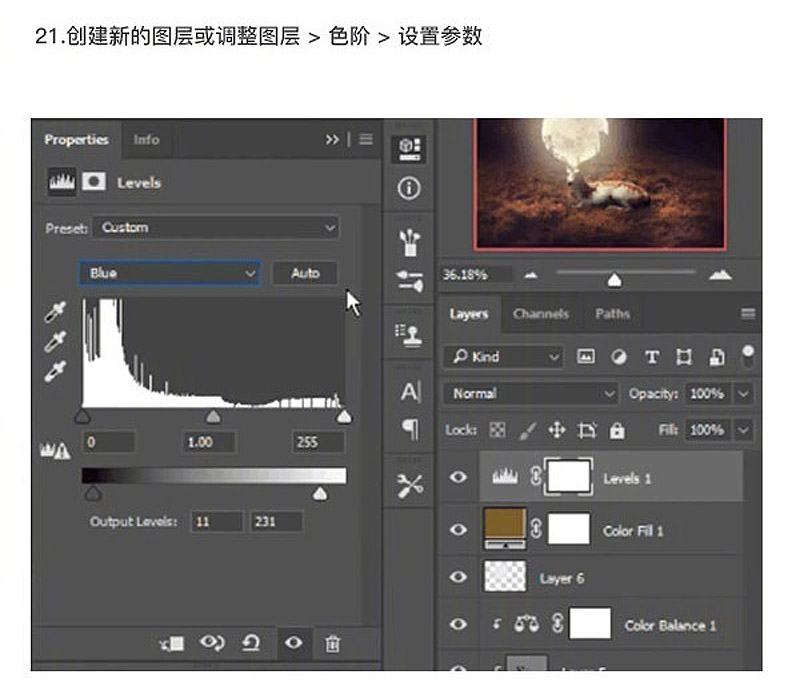800x682 pixels.
Task: Reset adjustment to defaults icon
Action: tap(251, 643)
